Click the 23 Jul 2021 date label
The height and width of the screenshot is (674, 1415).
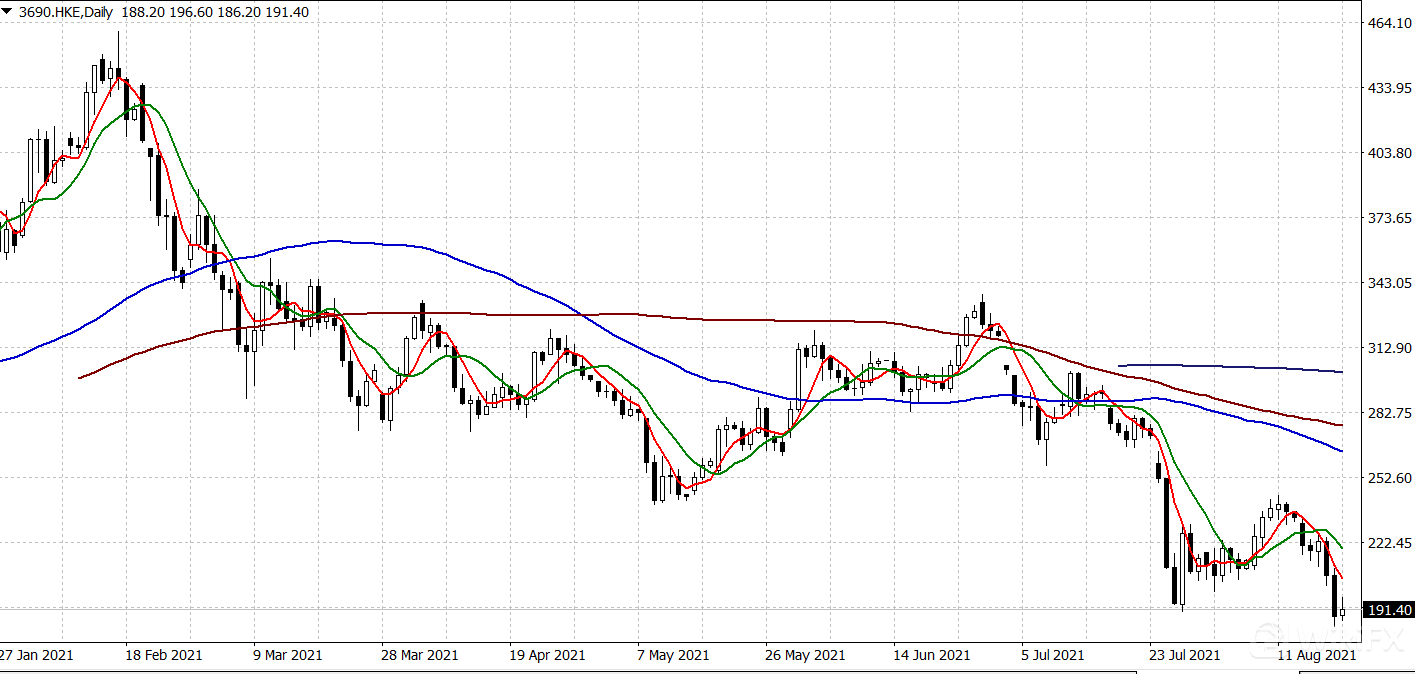point(1185,655)
